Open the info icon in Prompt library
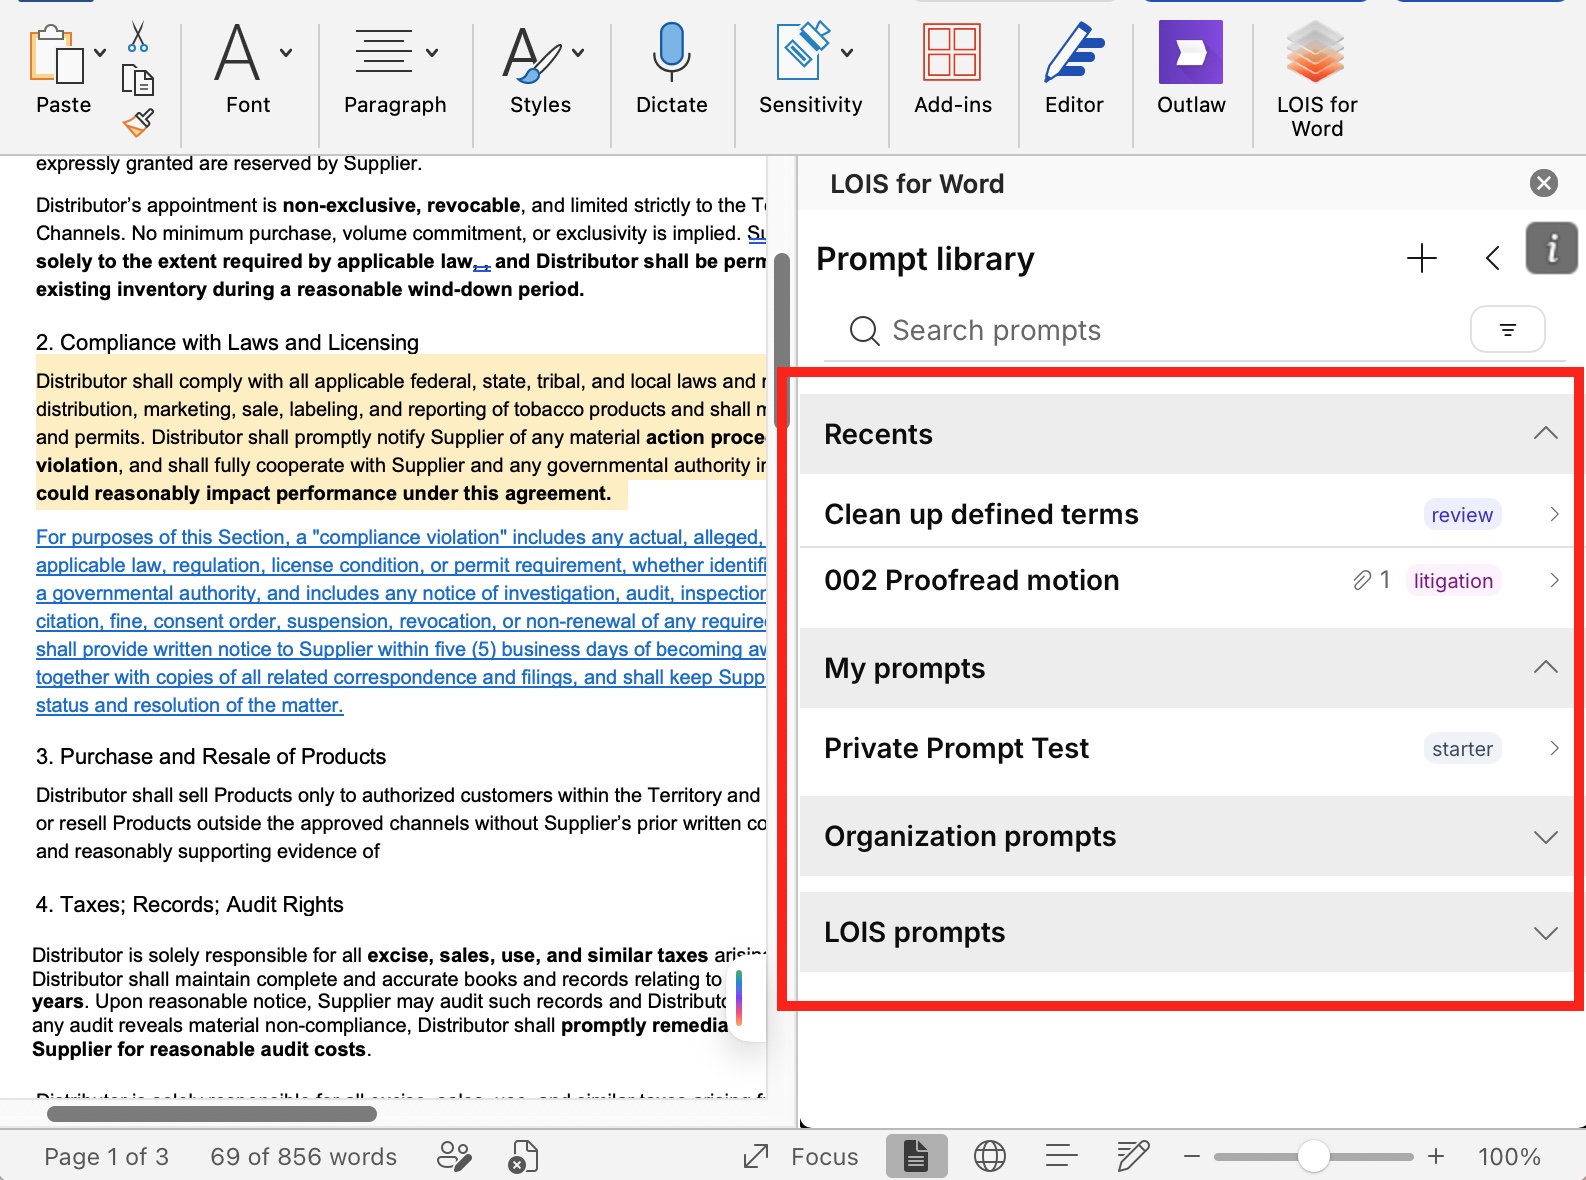The width and height of the screenshot is (1586, 1180). point(1551,248)
